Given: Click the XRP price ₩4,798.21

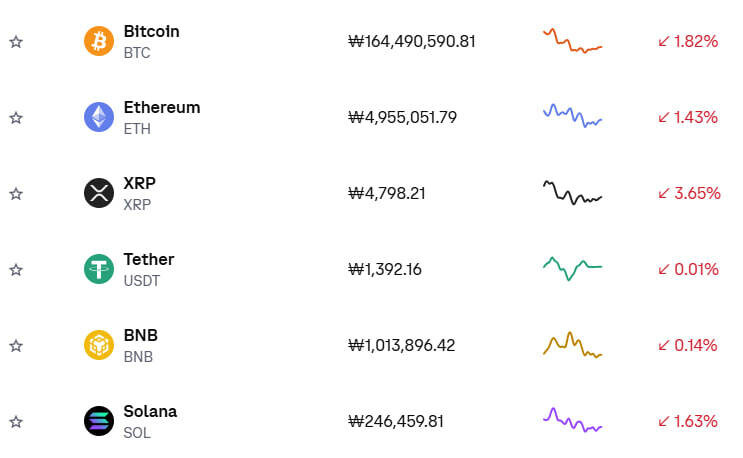Looking at the screenshot, I should click(x=386, y=193).
